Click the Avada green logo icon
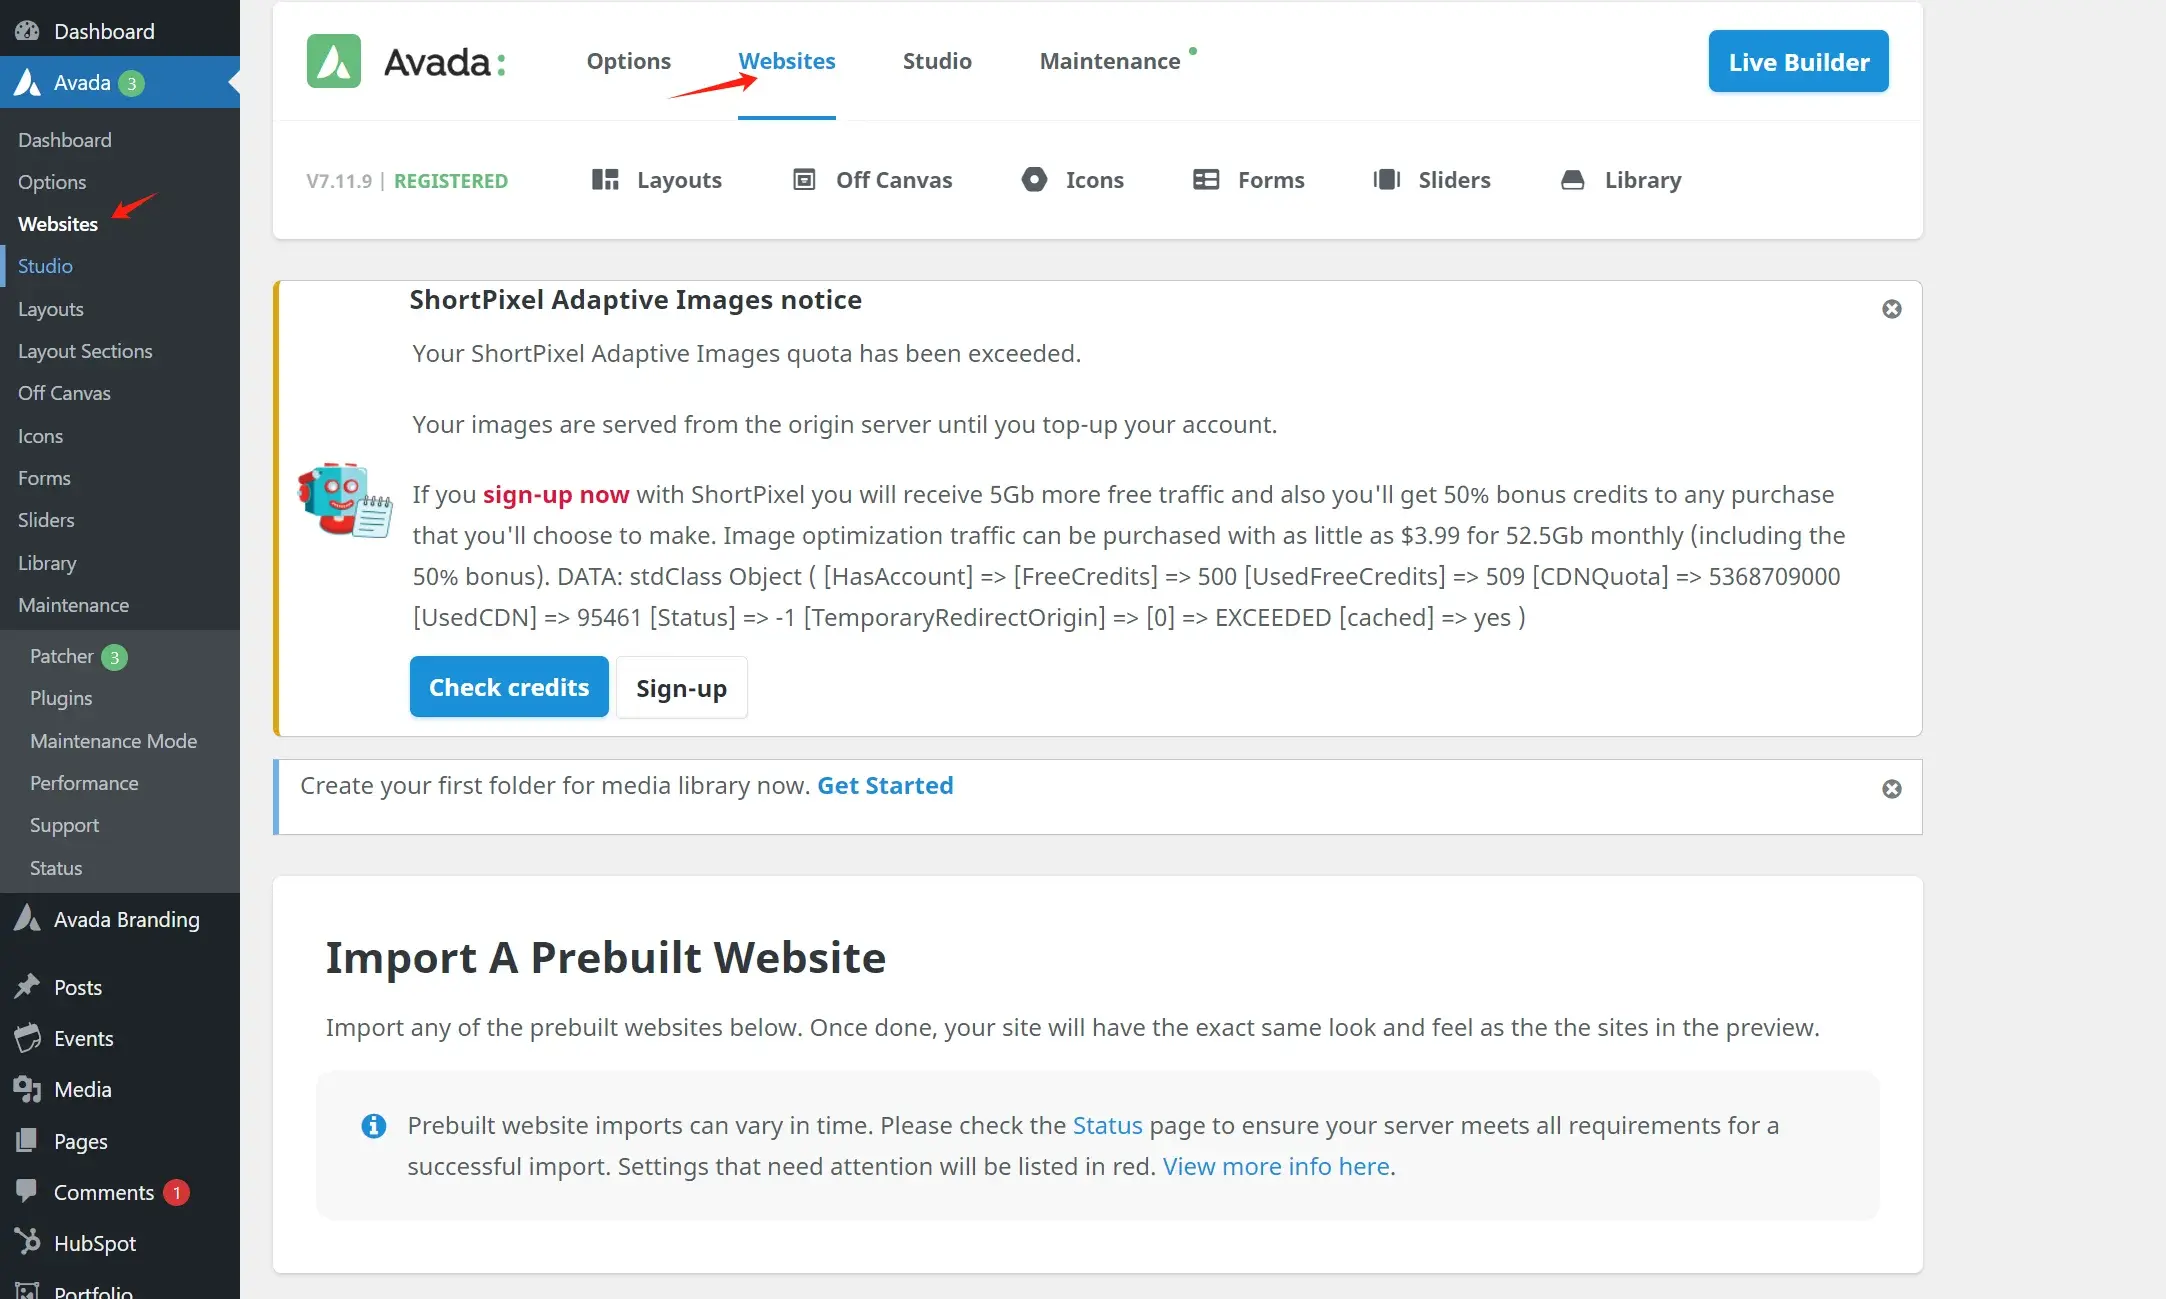 coord(333,61)
